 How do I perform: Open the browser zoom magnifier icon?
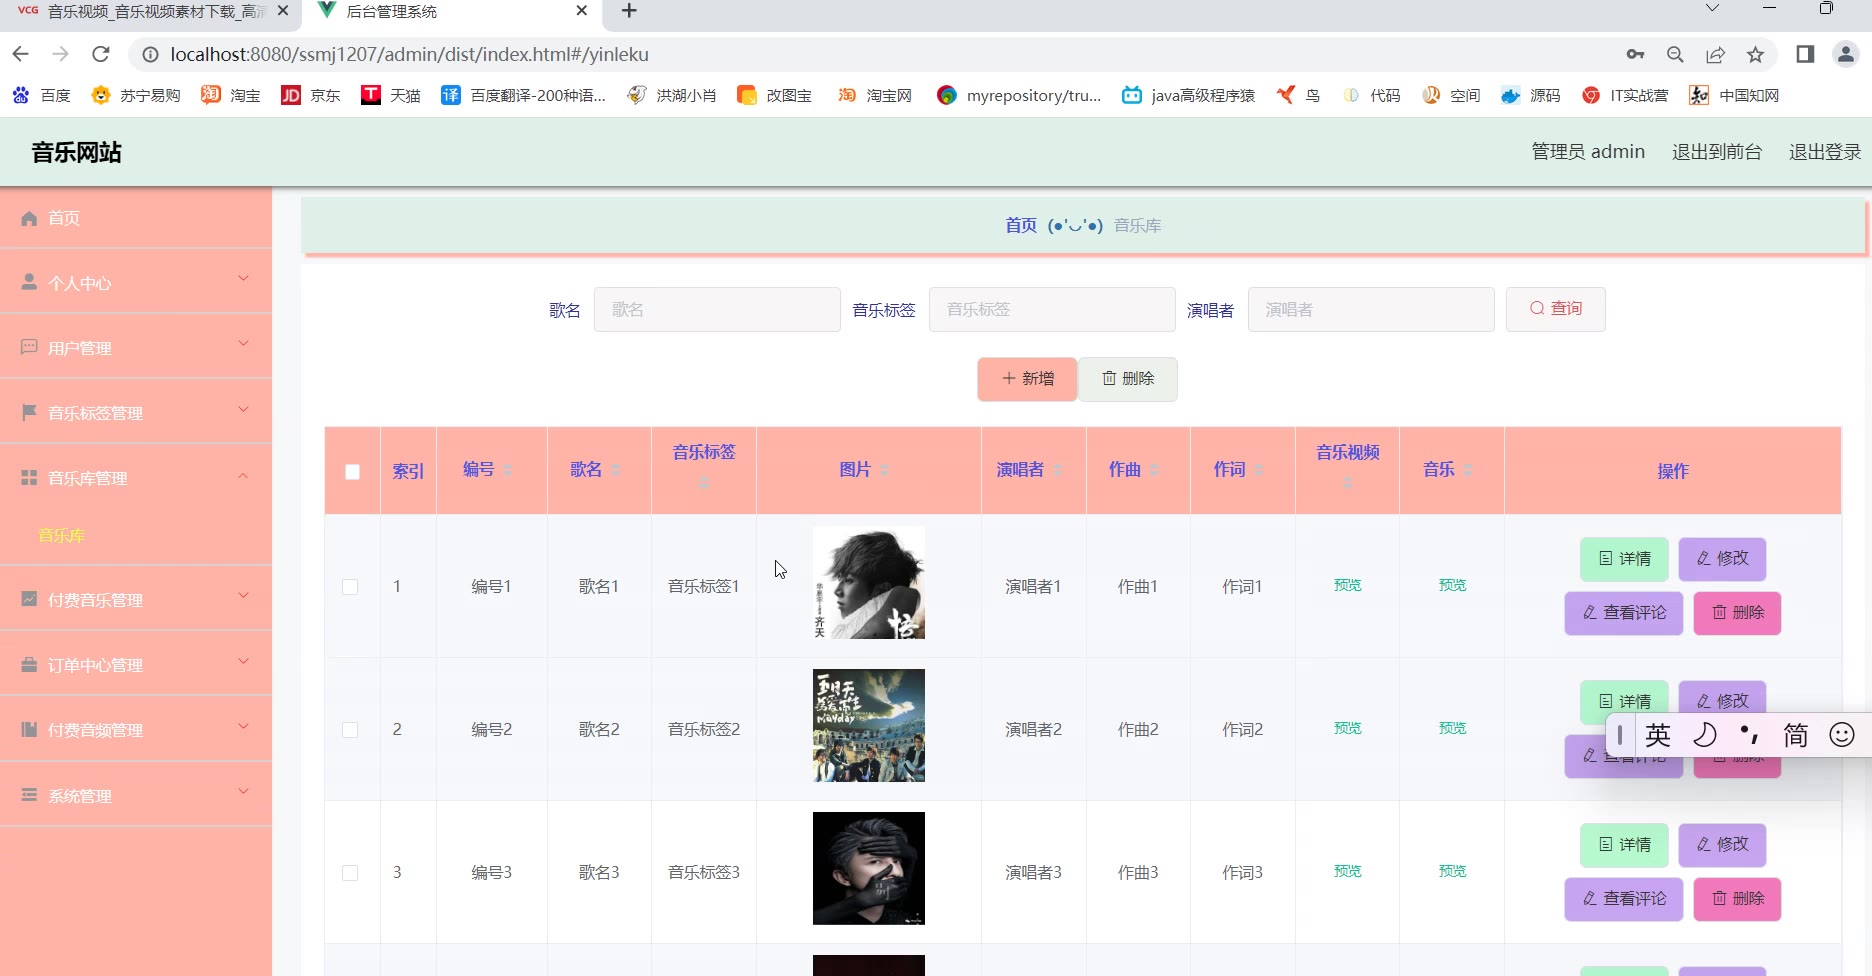1675,55
